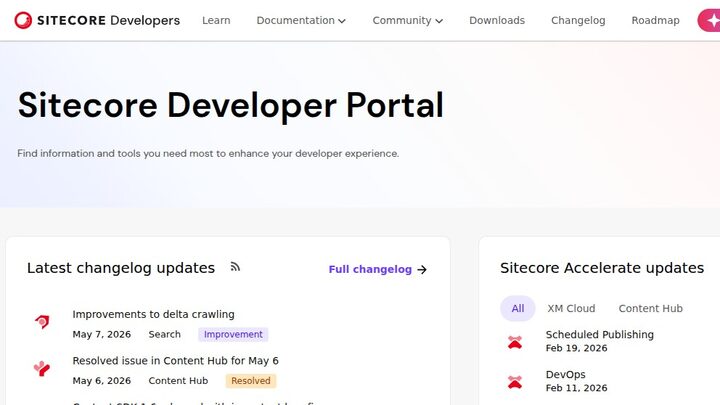
Task: Expand the Documentation menu
Action: click(x=301, y=21)
